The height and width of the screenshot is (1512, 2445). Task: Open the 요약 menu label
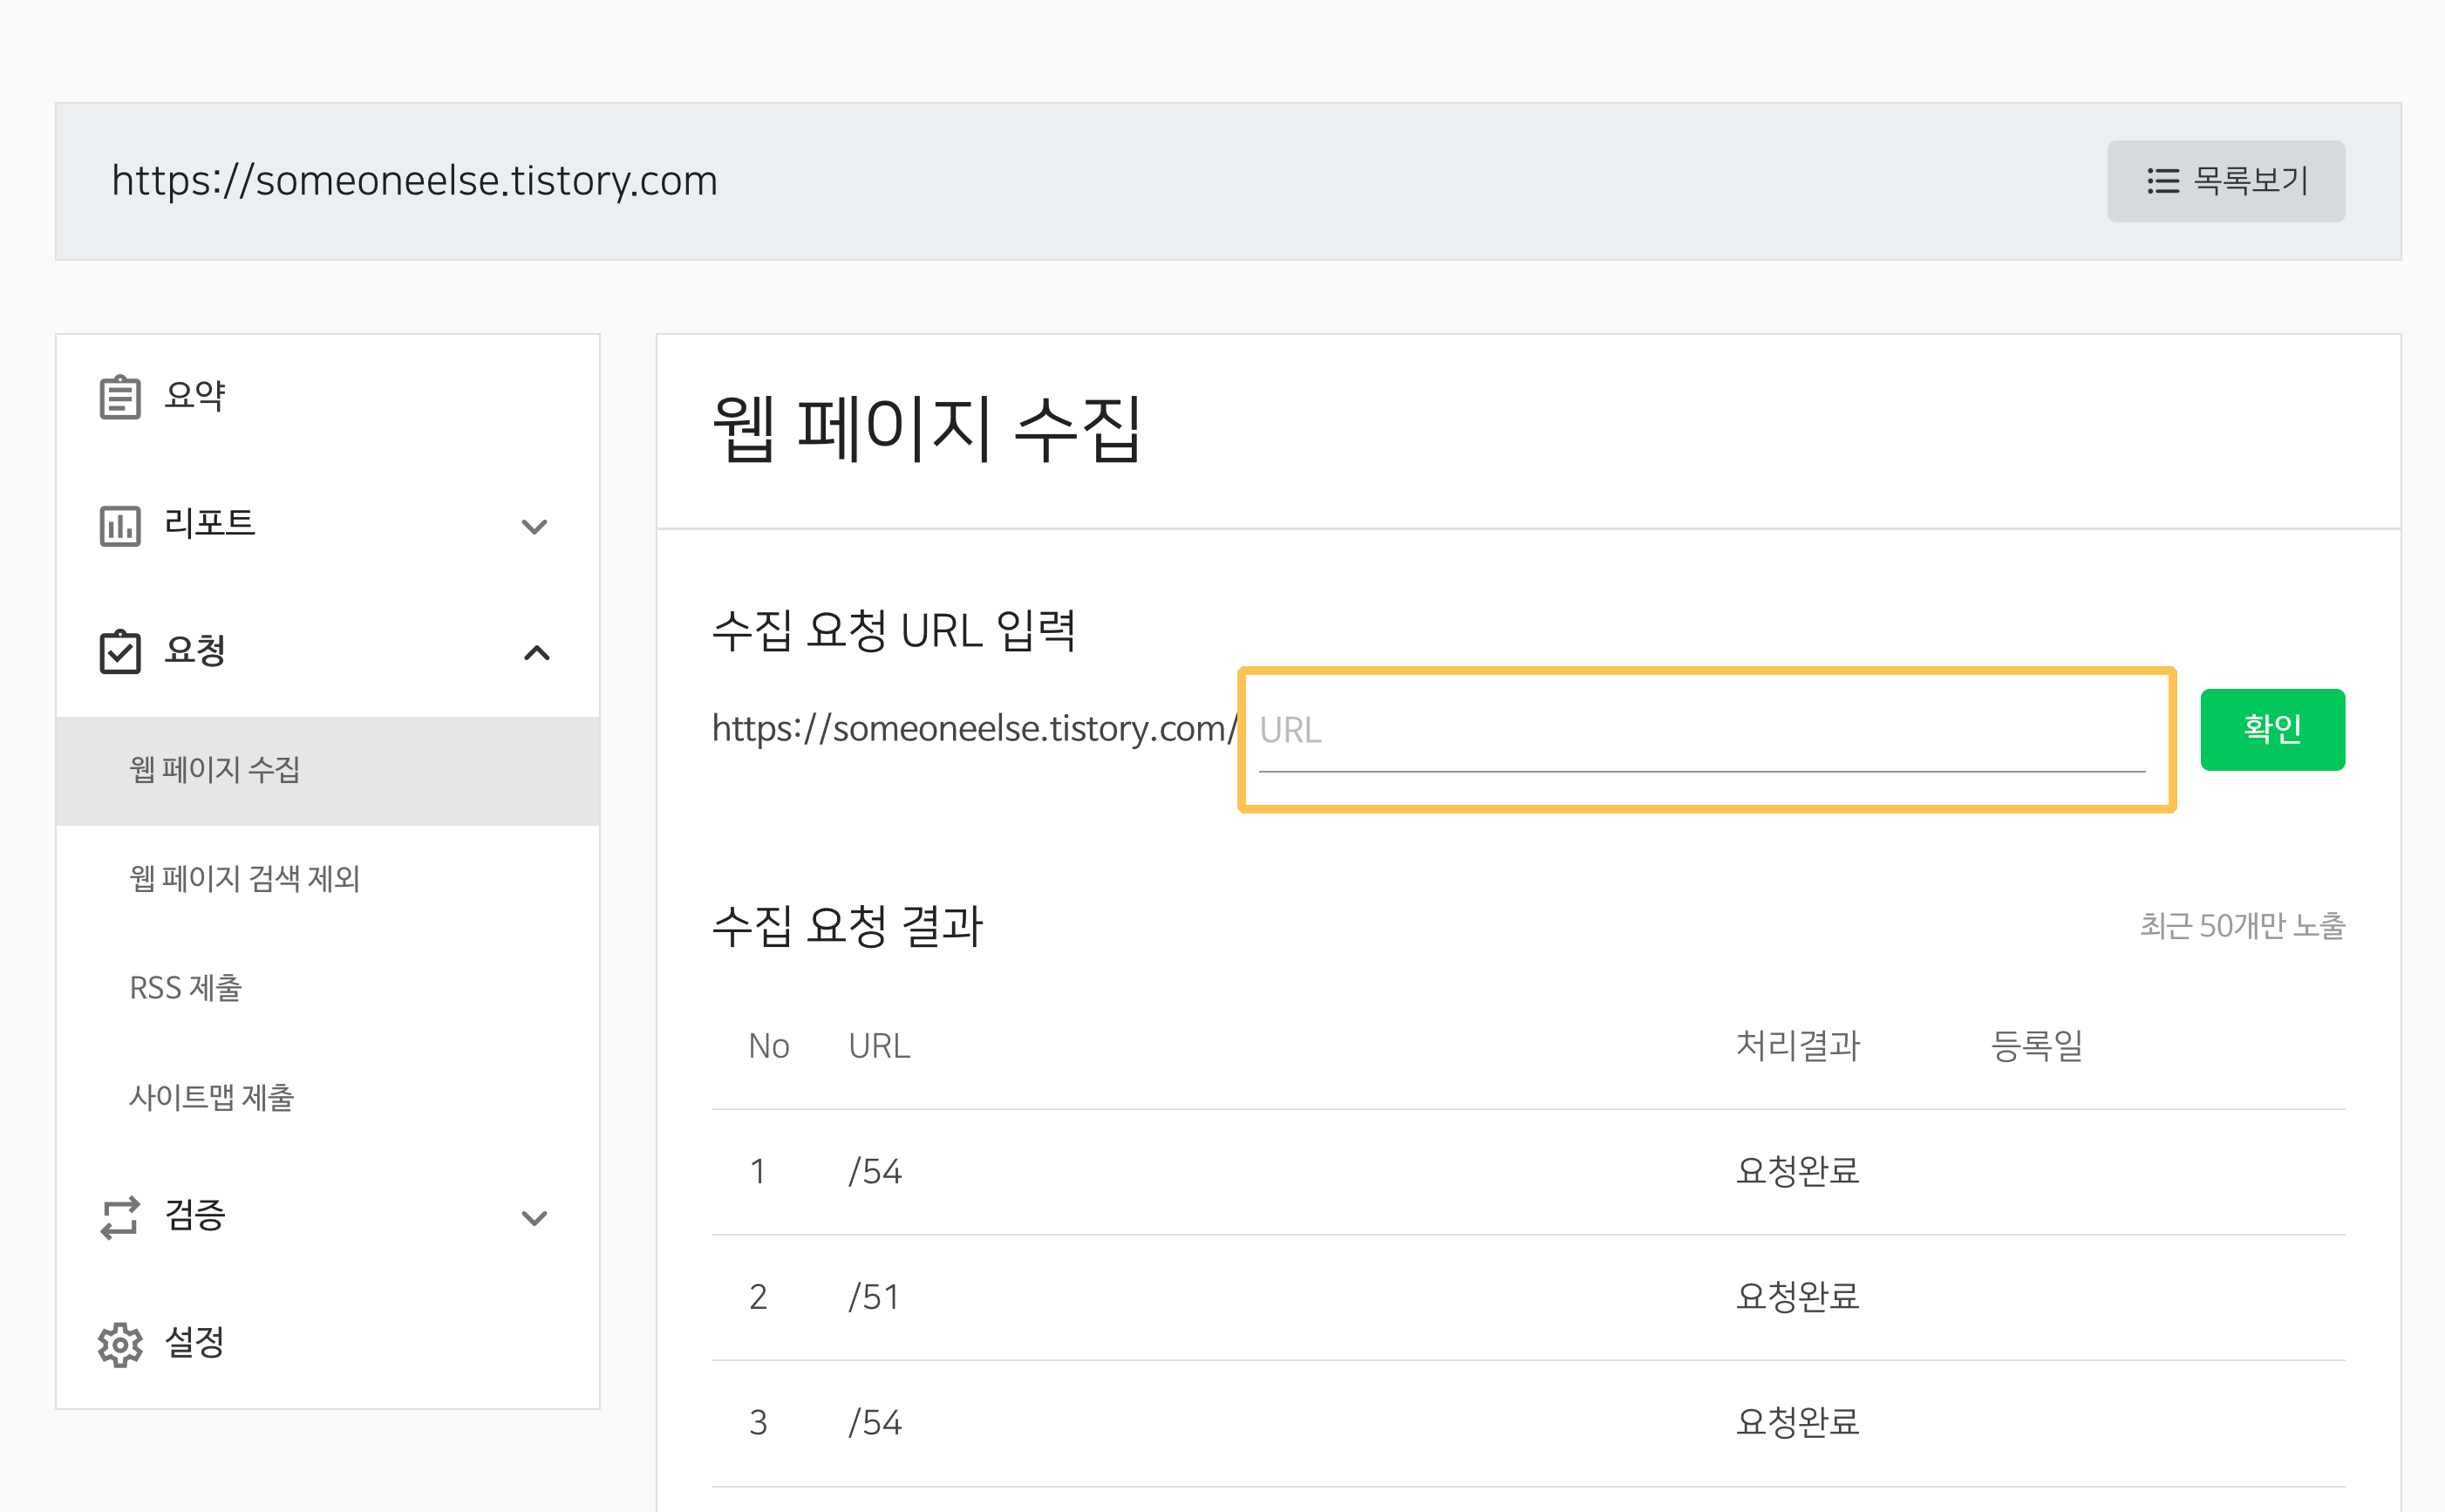pyautogui.click(x=195, y=395)
